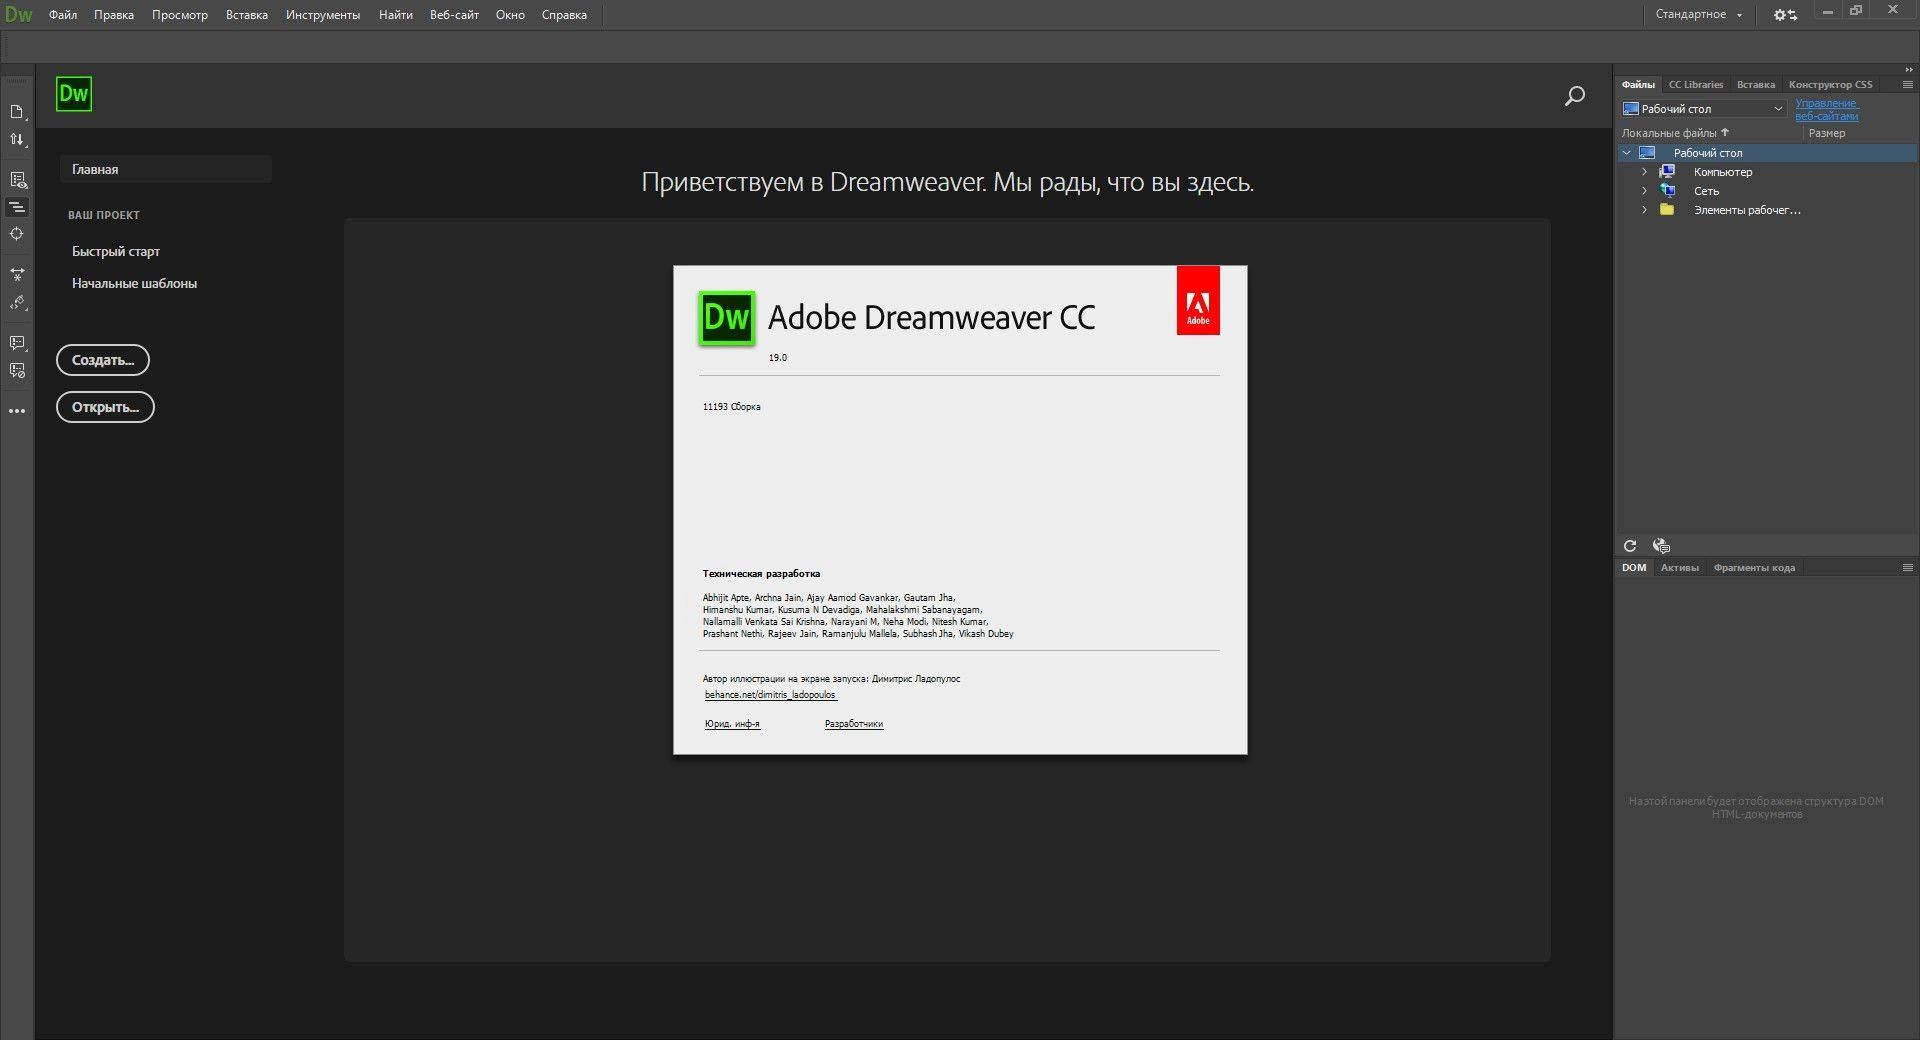
Task: Click the Юрид. инф-я link
Action: 732,724
